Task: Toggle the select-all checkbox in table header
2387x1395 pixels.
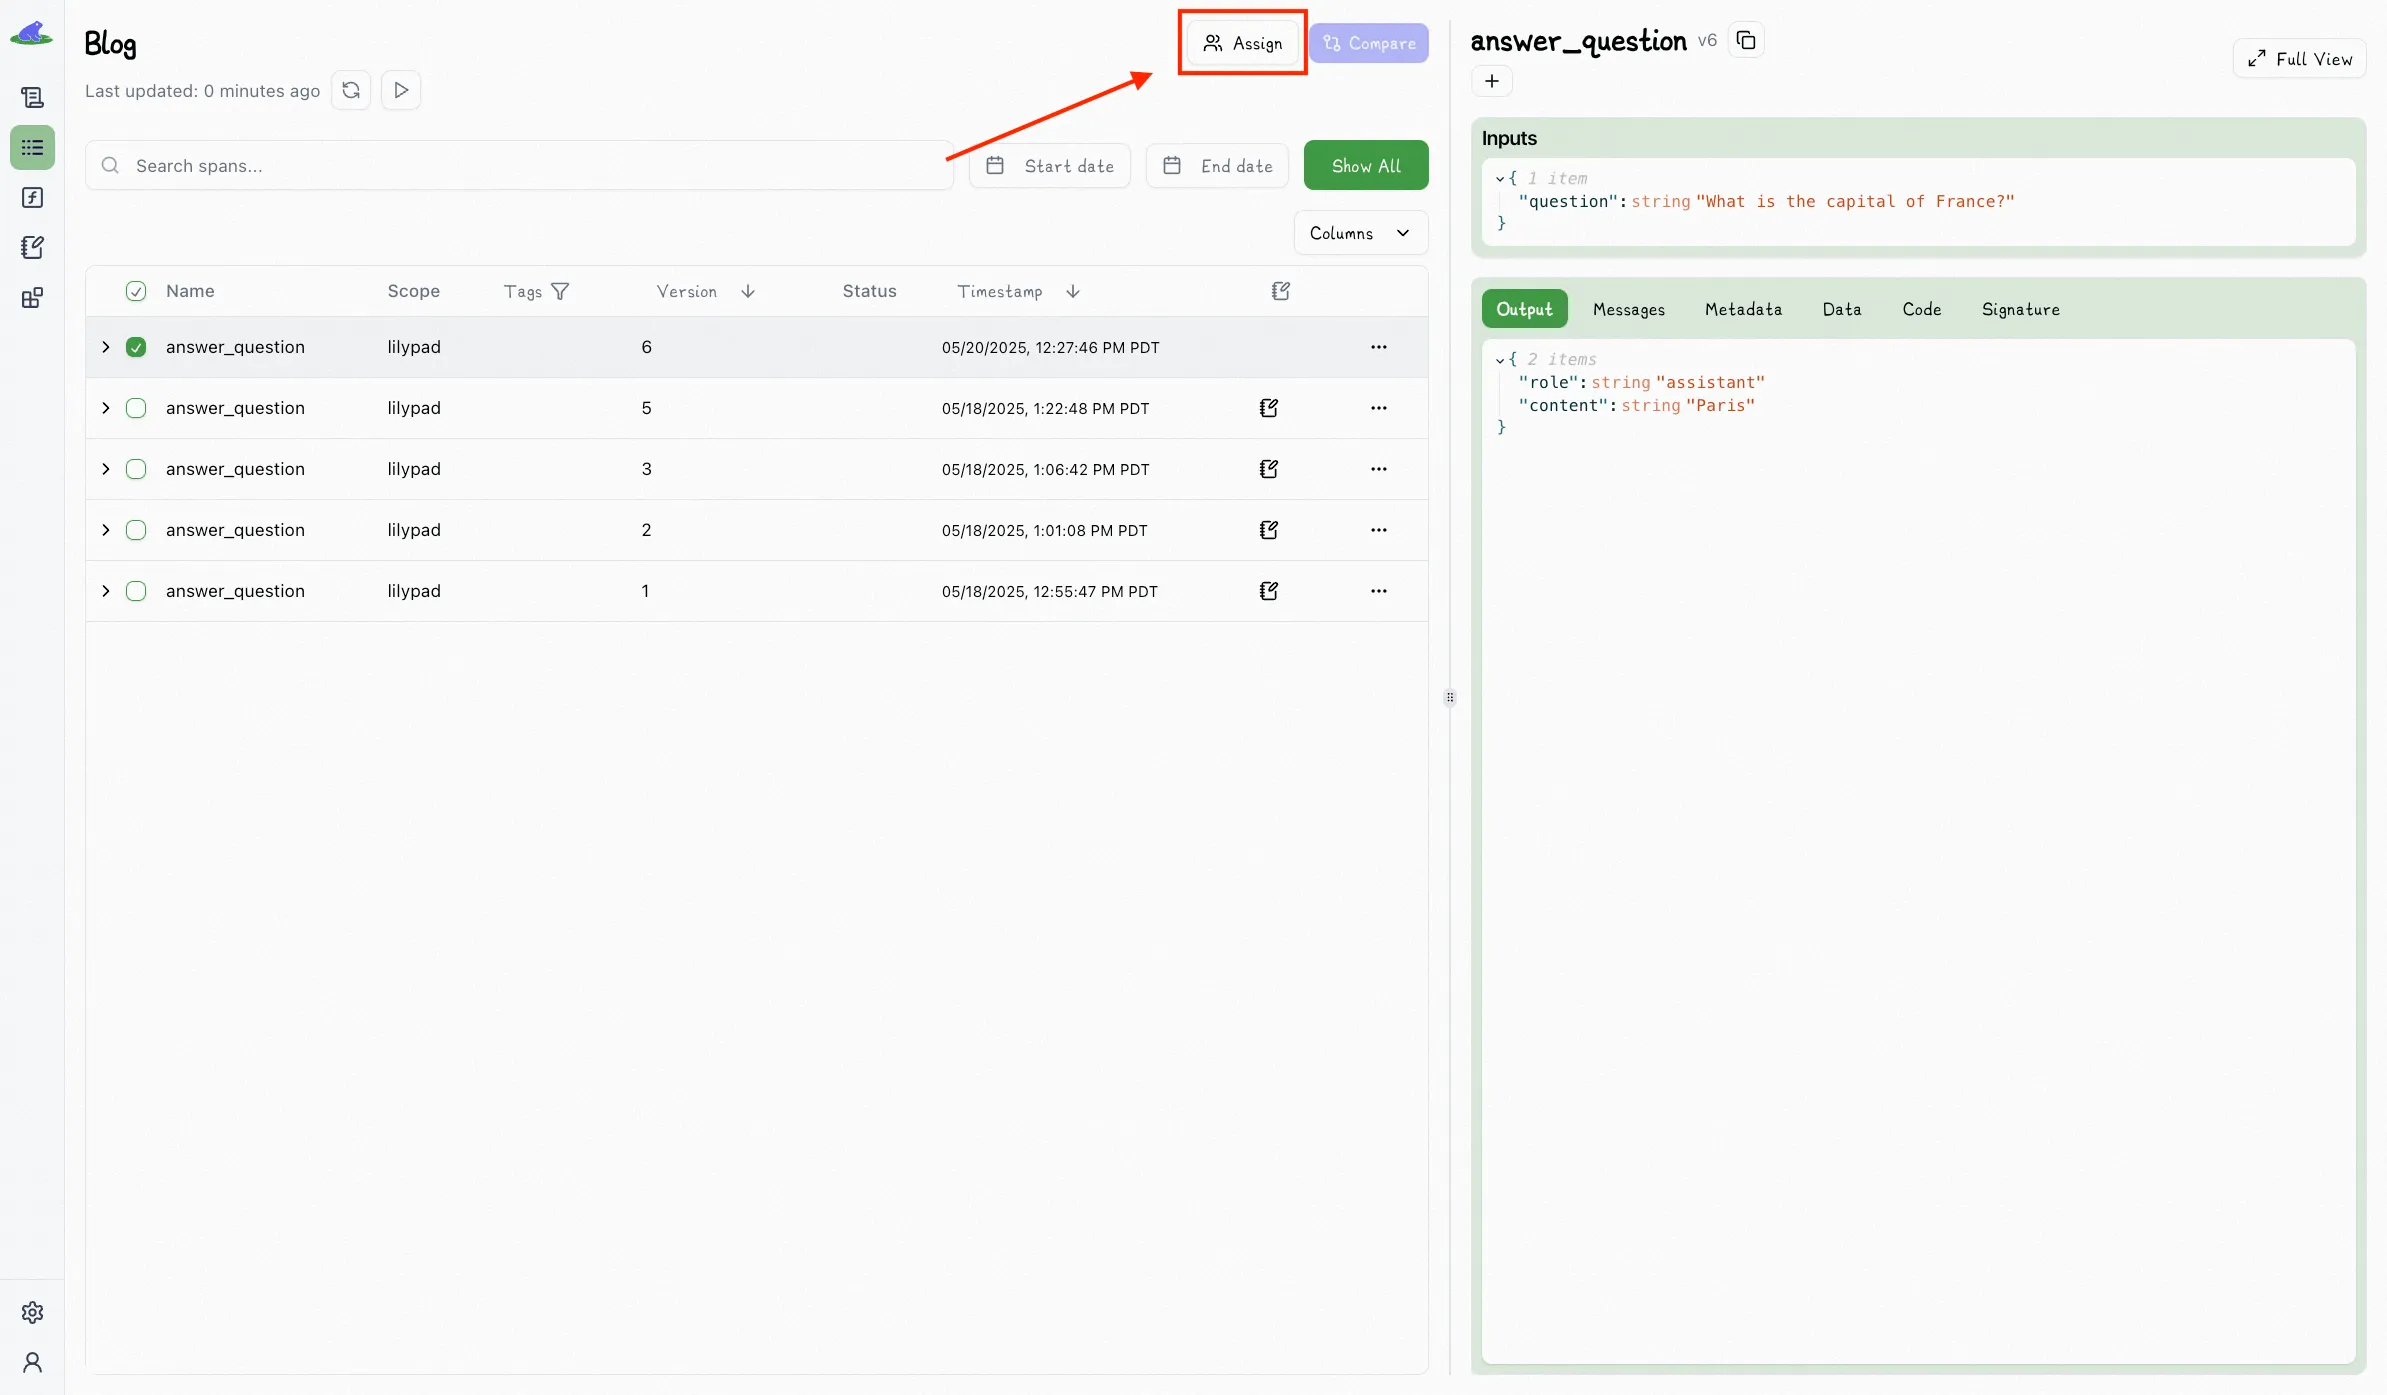Action: 136,291
